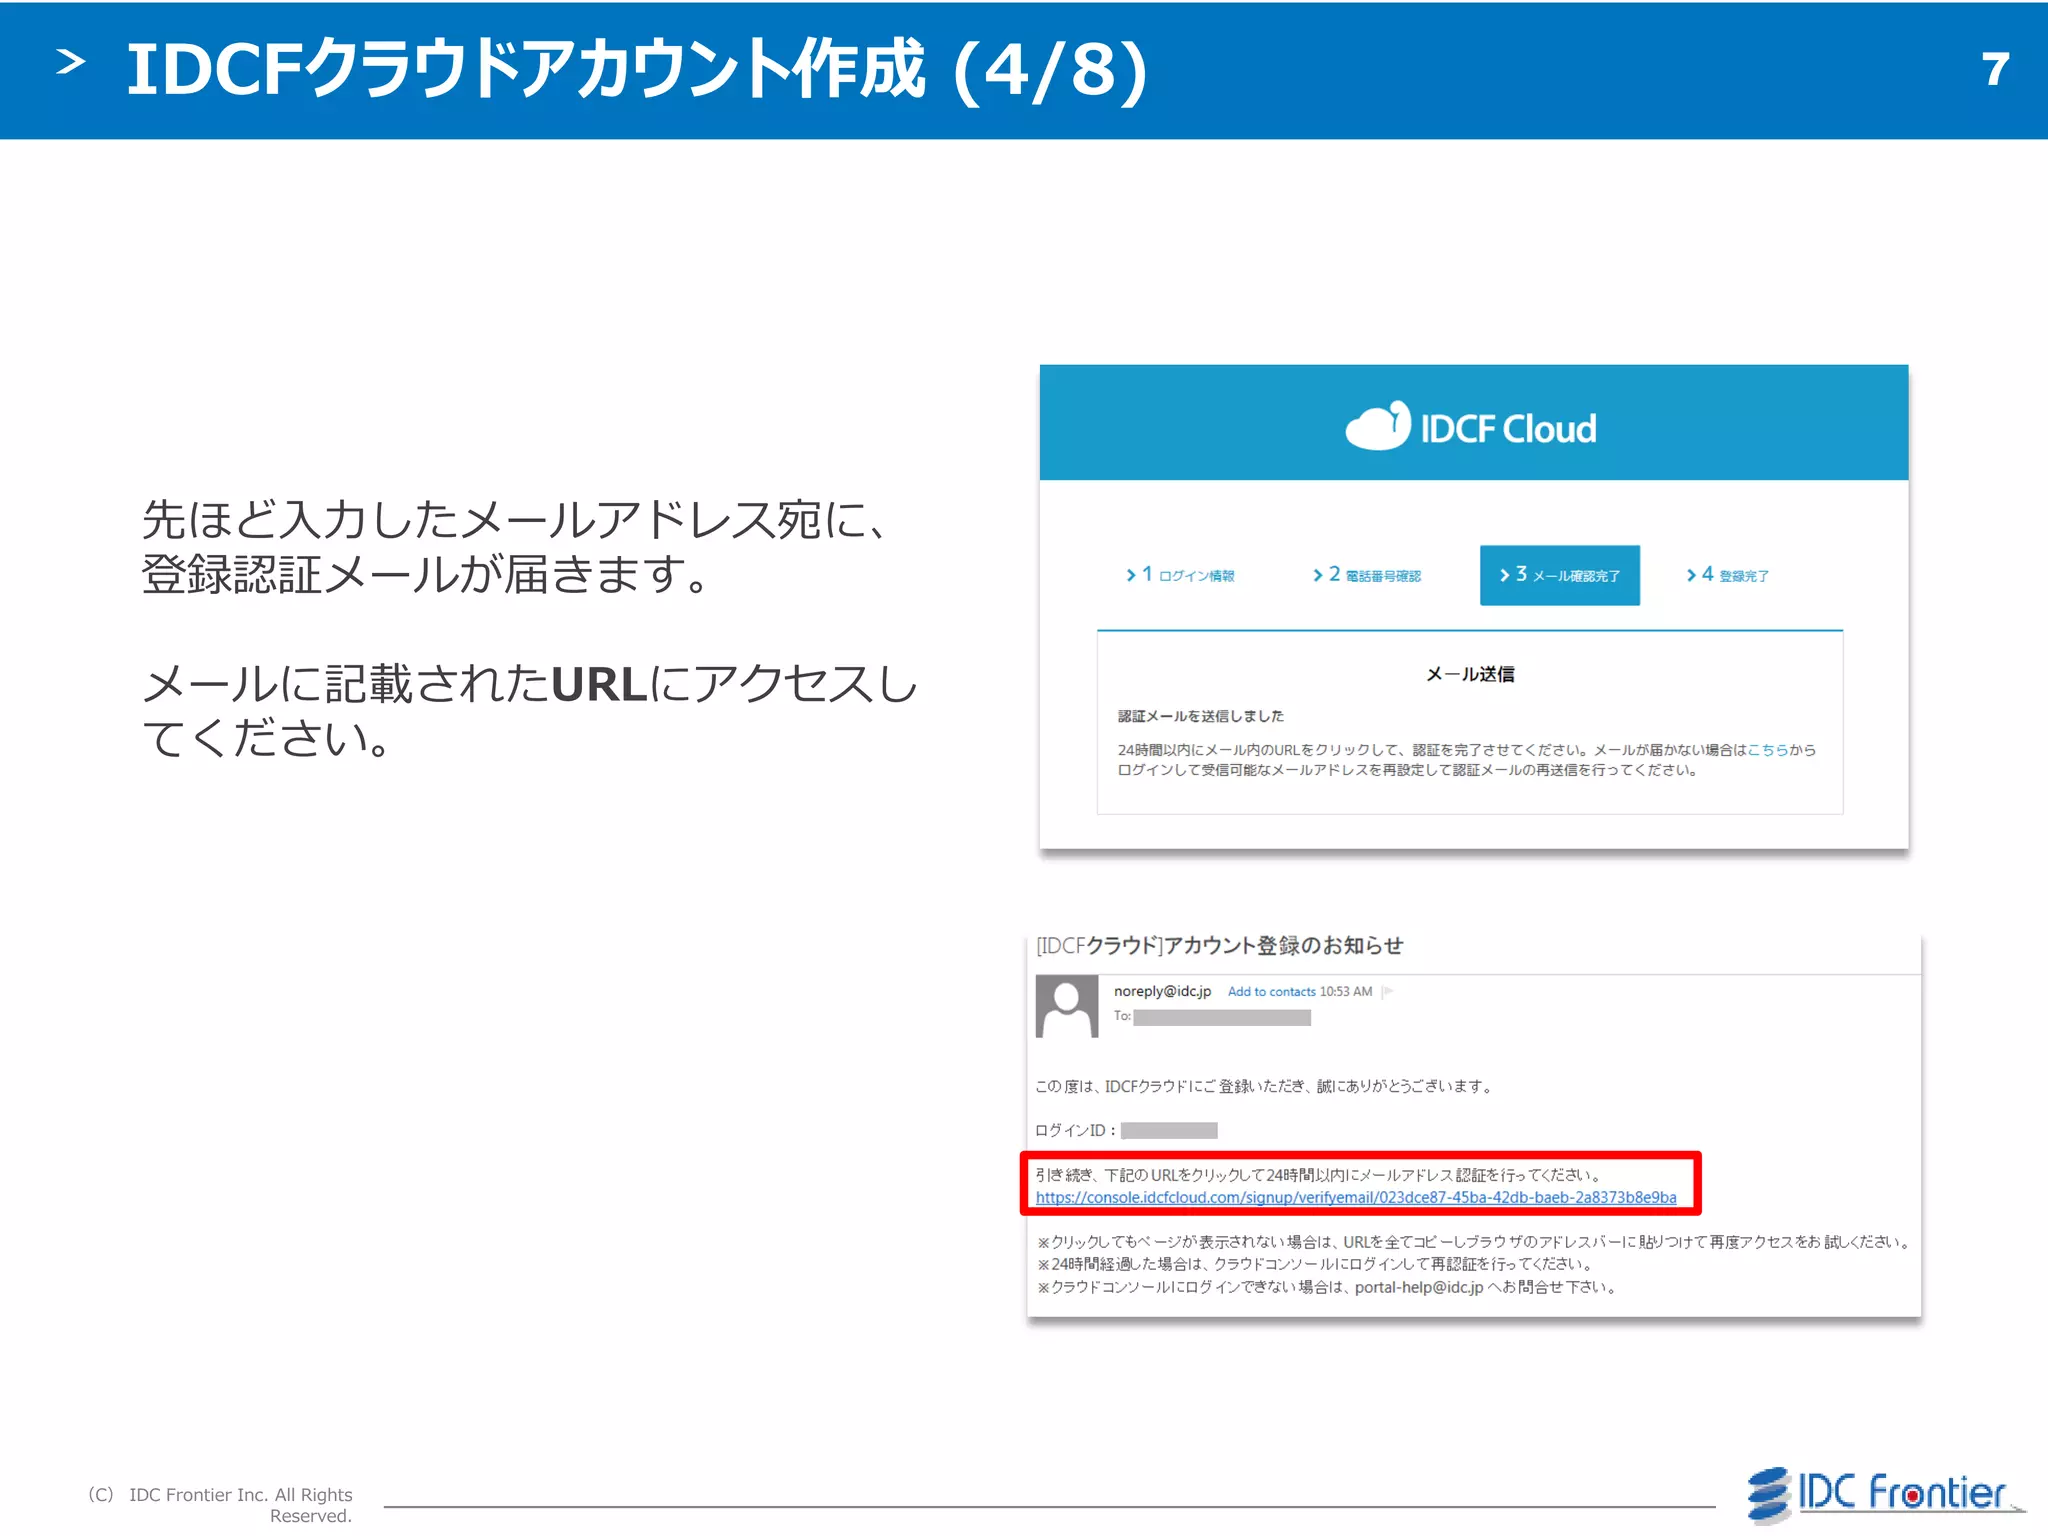Click the sender avatar icon

coord(1067,1007)
